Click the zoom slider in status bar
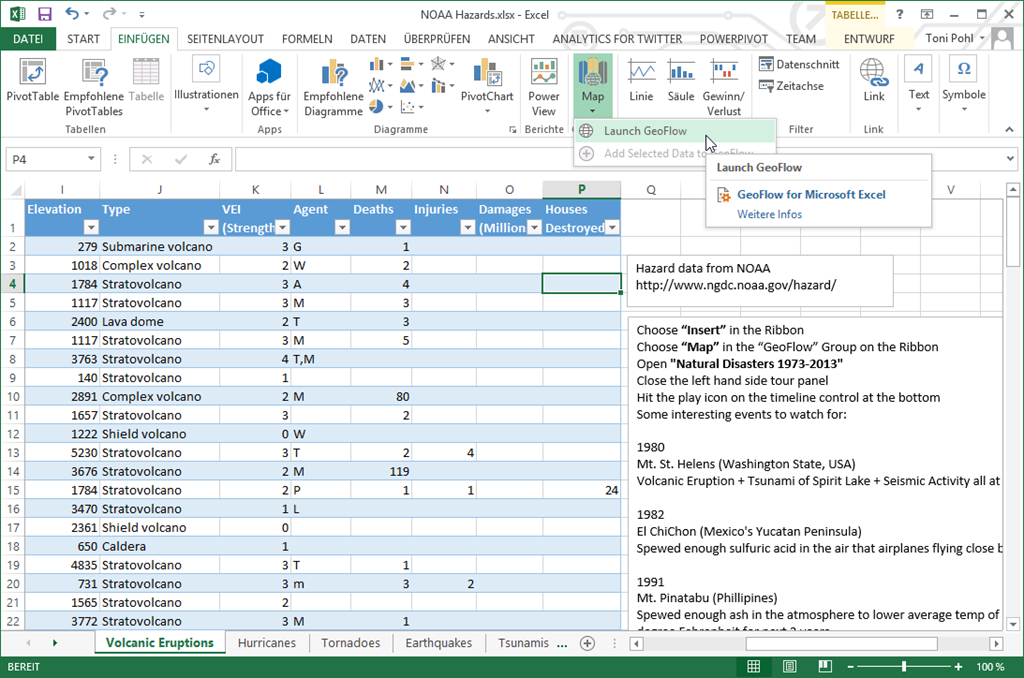Image resolution: width=1024 pixels, height=678 pixels. click(905, 667)
